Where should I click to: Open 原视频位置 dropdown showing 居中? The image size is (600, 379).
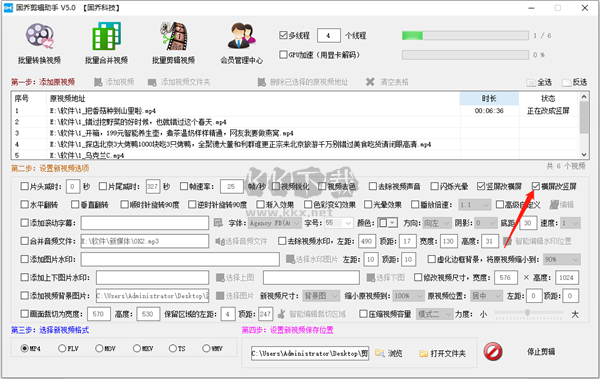486,296
